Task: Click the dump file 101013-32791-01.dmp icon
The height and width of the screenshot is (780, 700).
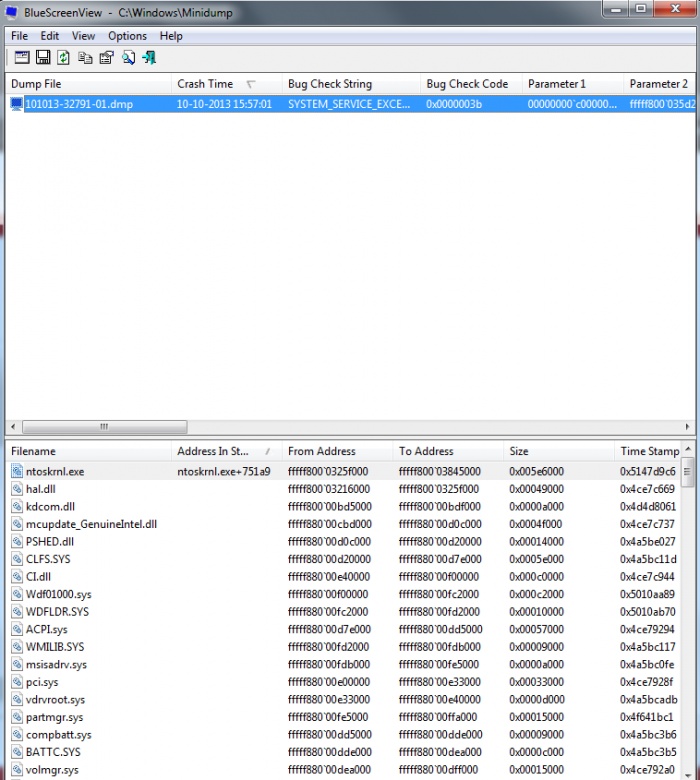Action: [17, 104]
